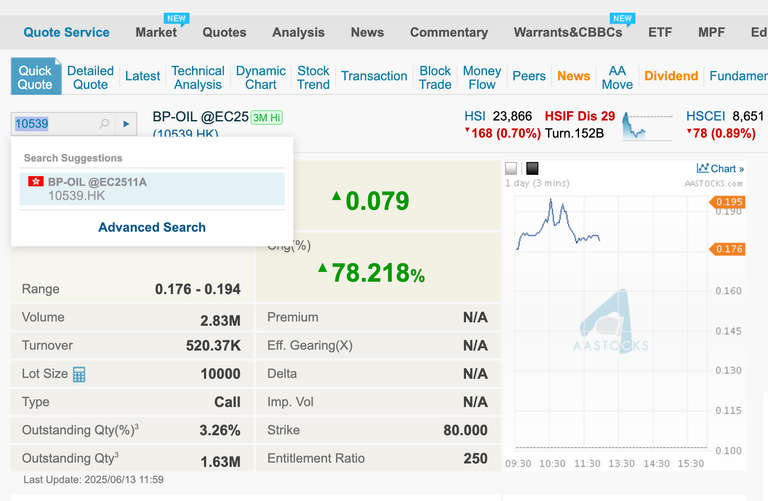Click the Outstanding Qty value 1.63M
The image size is (768, 501).
click(x=220, y=462)
